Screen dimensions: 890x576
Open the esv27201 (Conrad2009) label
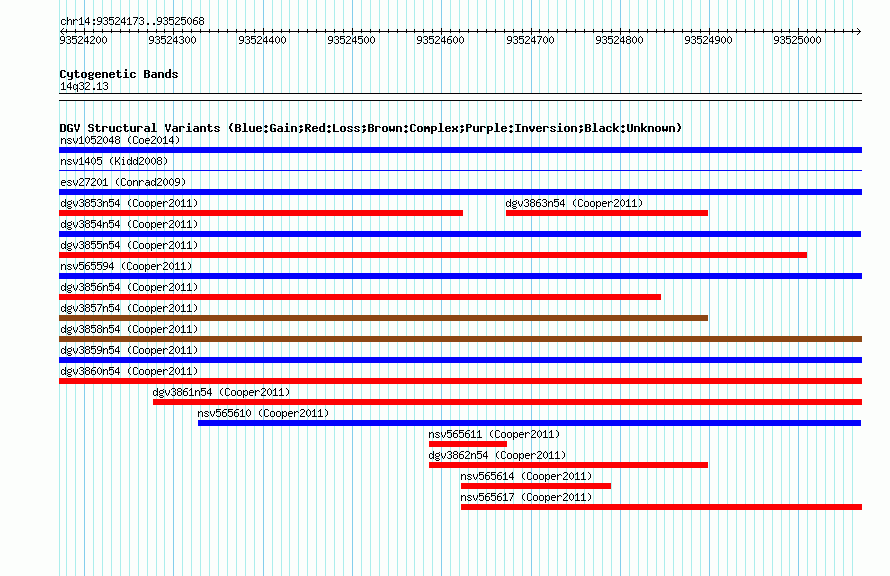click(x=123, y=182)
